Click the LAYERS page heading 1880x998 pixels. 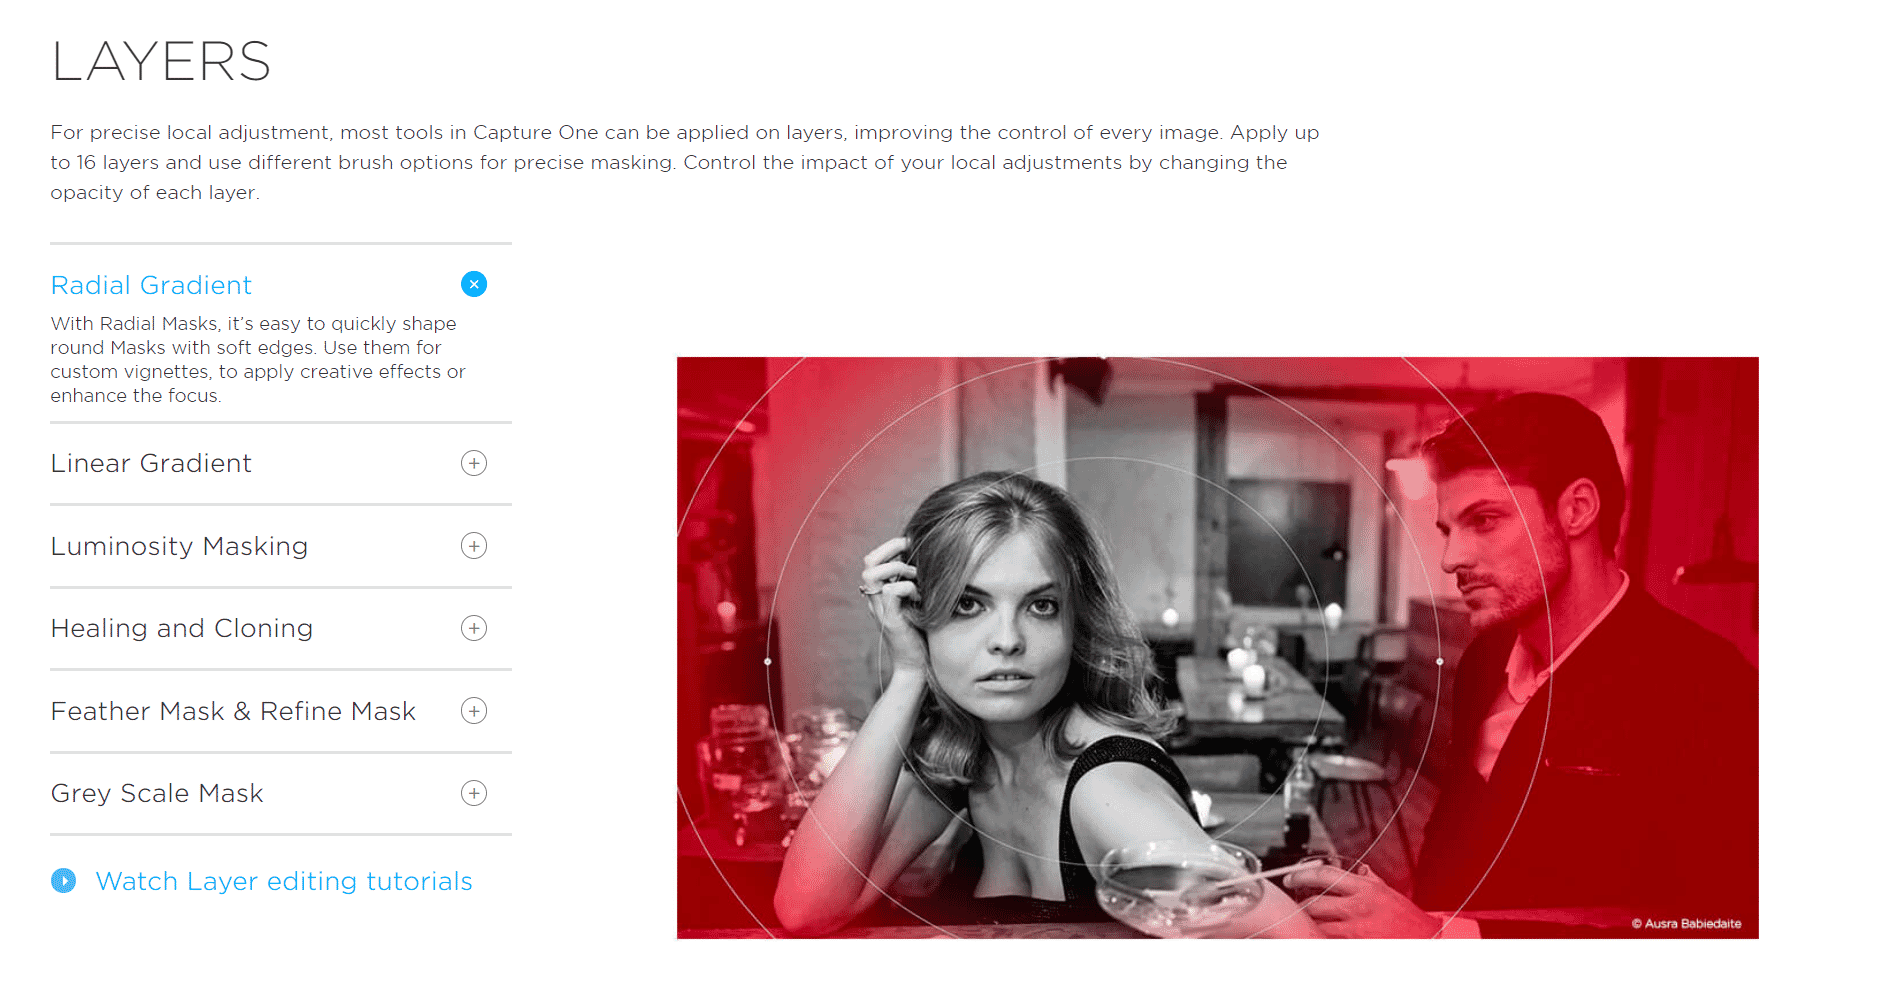[x=161, y=62]
